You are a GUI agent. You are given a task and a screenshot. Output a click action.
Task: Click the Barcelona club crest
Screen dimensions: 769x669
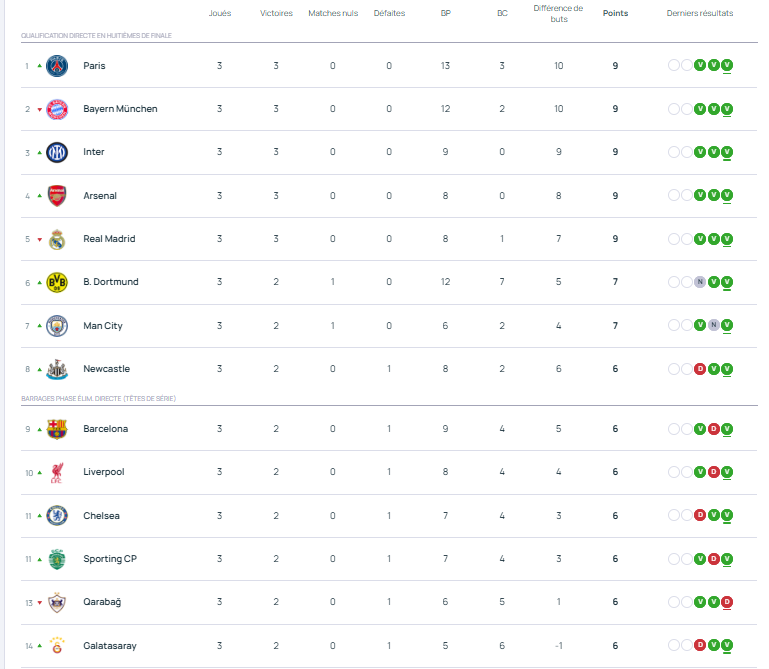(x=57, y=429)
